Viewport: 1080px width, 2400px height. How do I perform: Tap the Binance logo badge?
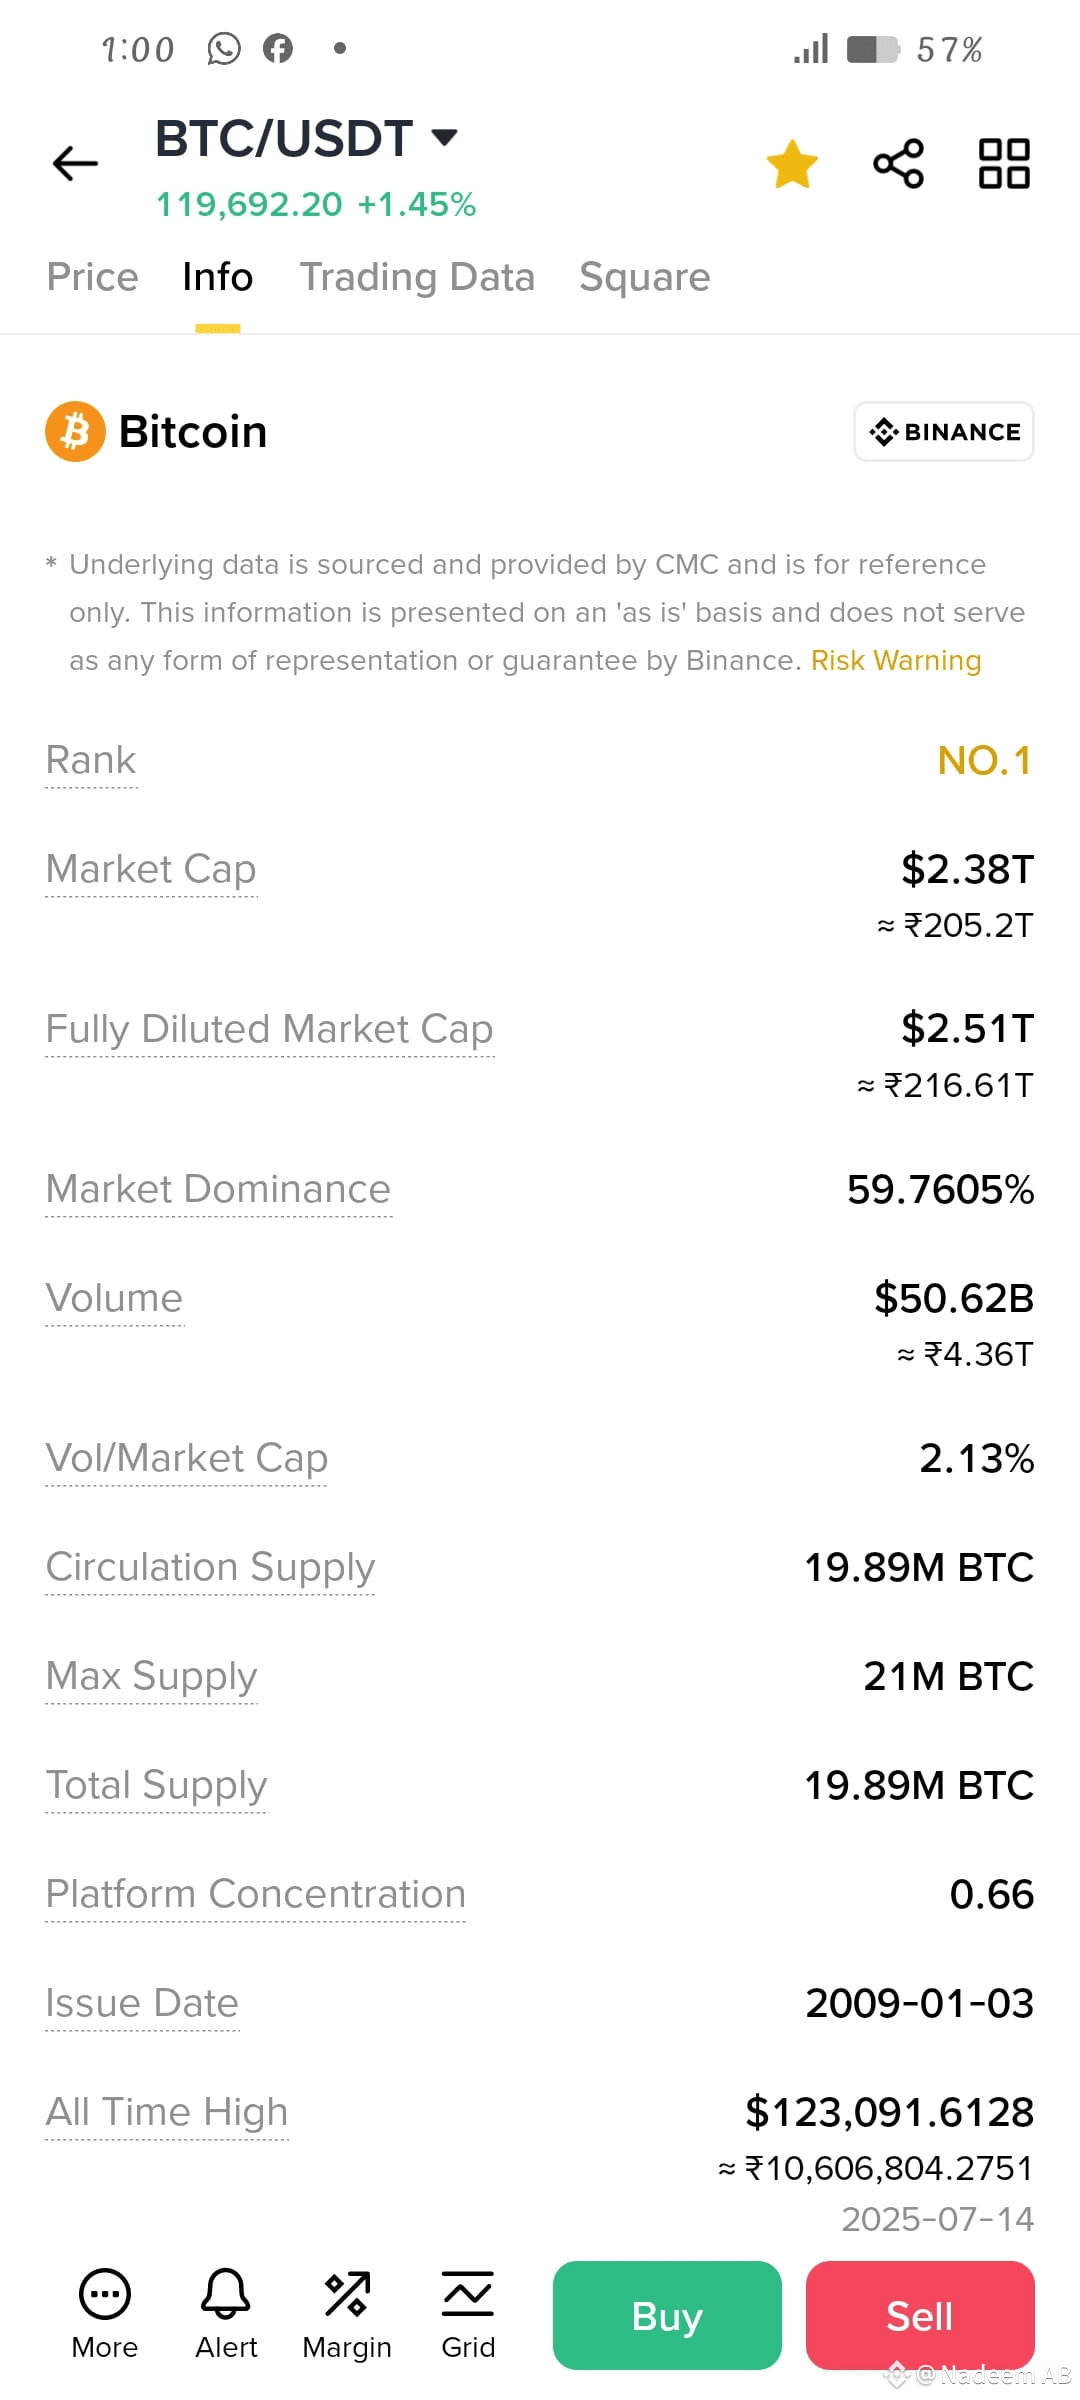click(944, 432)
